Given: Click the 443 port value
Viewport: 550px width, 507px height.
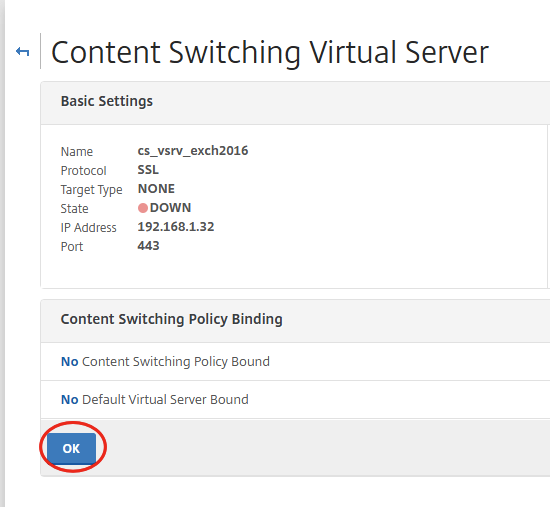Looking at the screenshot, I should [148, 246].
